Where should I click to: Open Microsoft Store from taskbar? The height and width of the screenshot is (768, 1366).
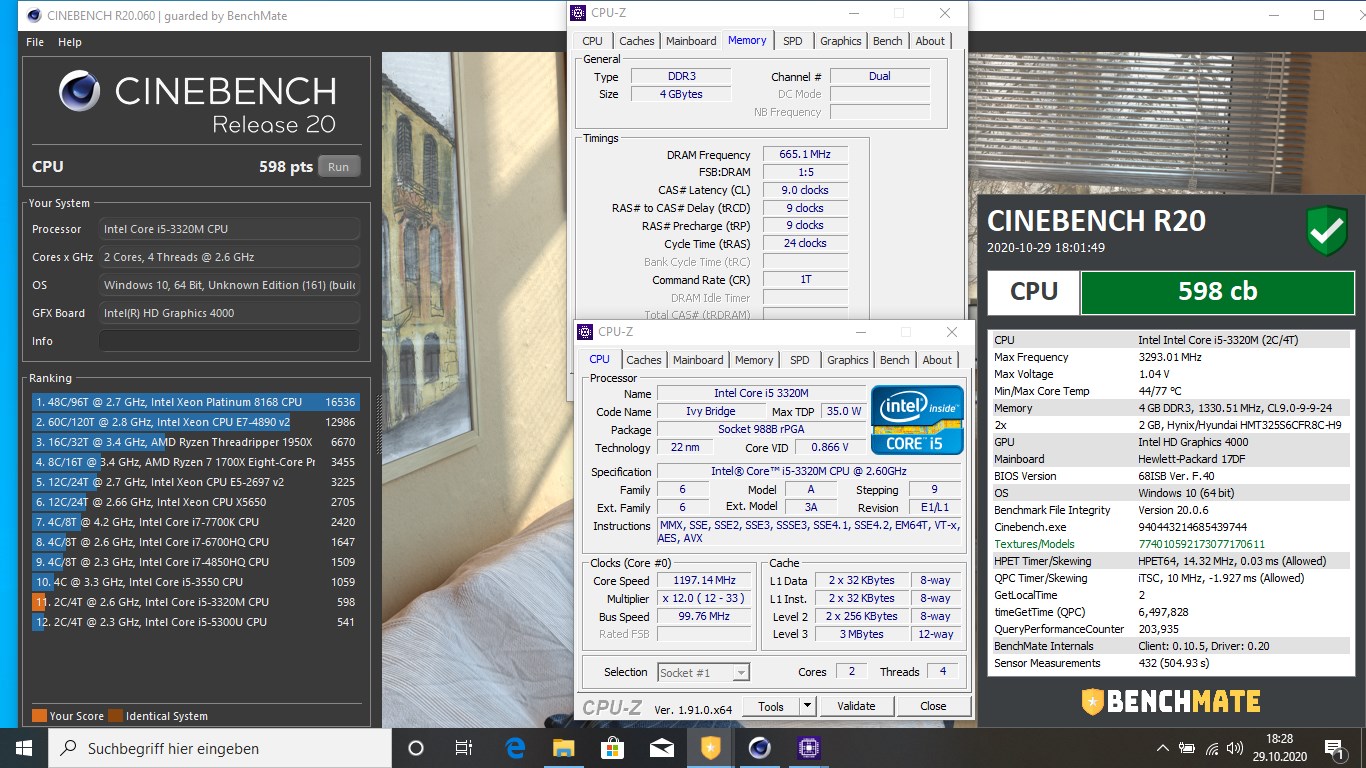pos(612,748)
